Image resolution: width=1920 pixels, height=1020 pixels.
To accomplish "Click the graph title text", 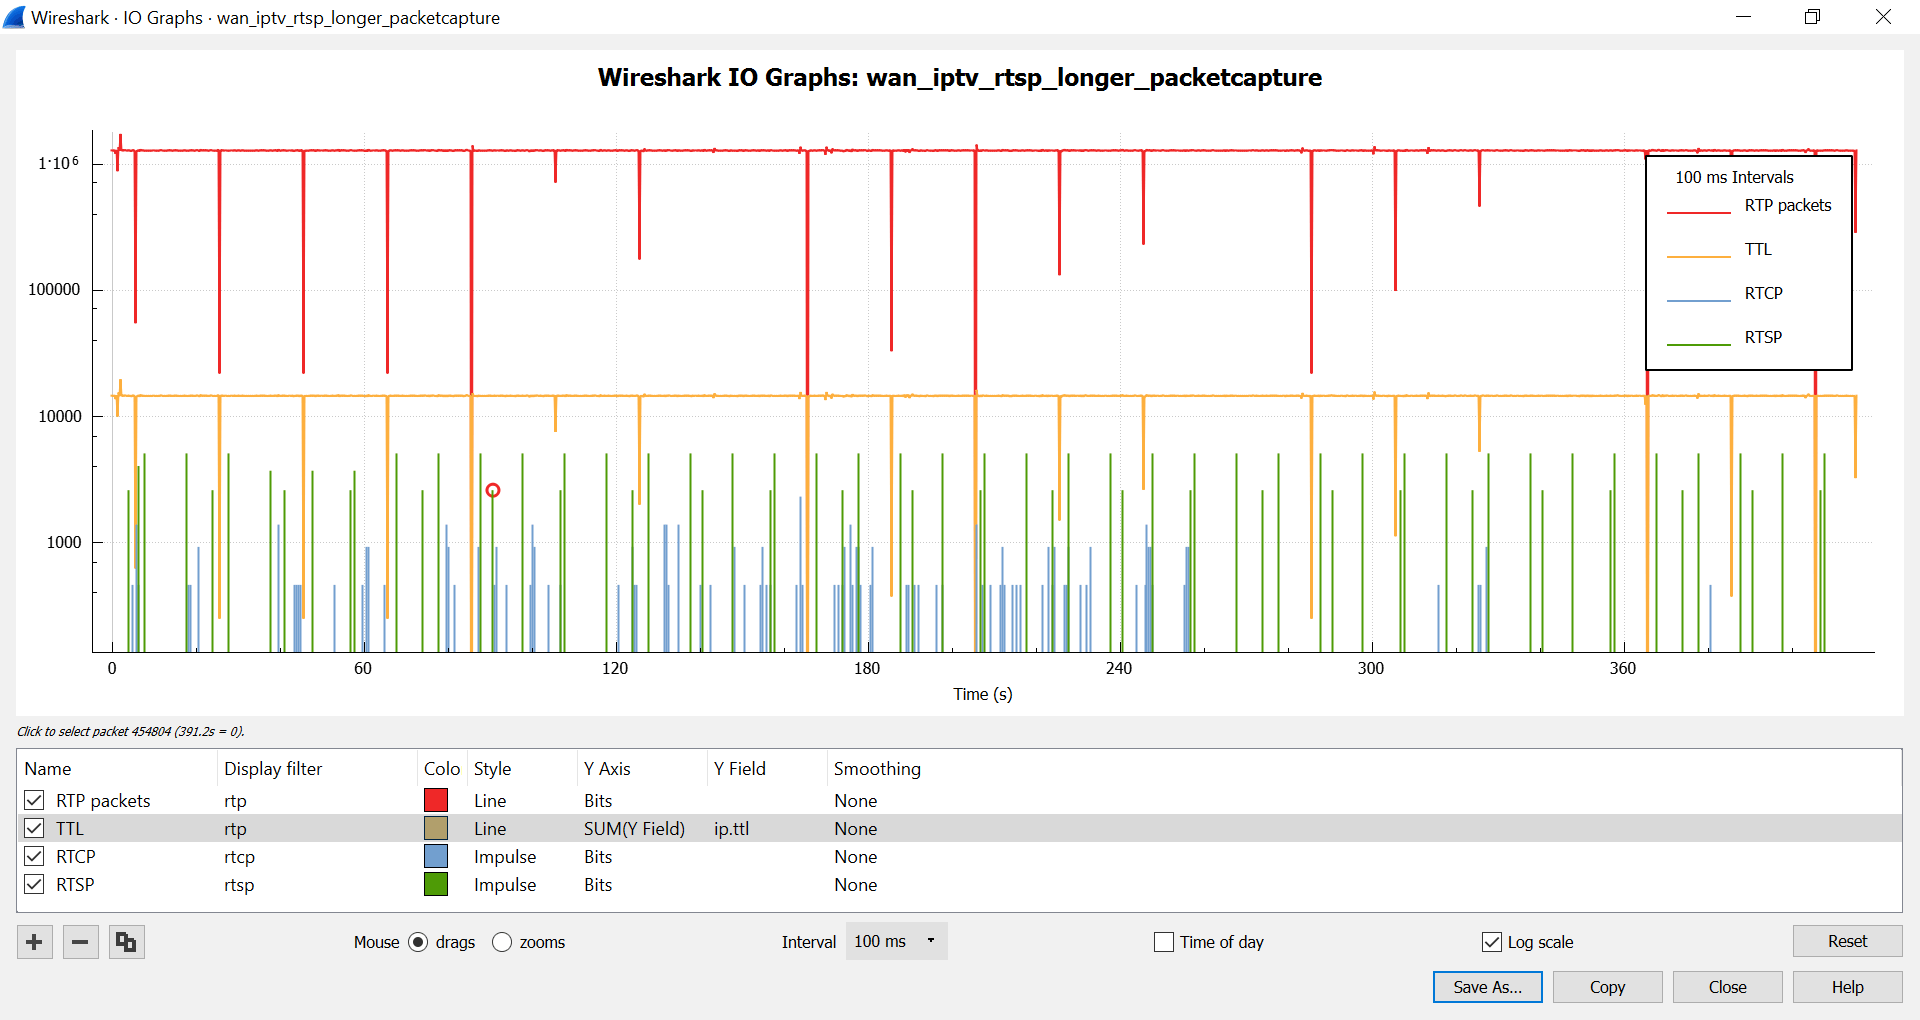I will (x=960, y=77).
